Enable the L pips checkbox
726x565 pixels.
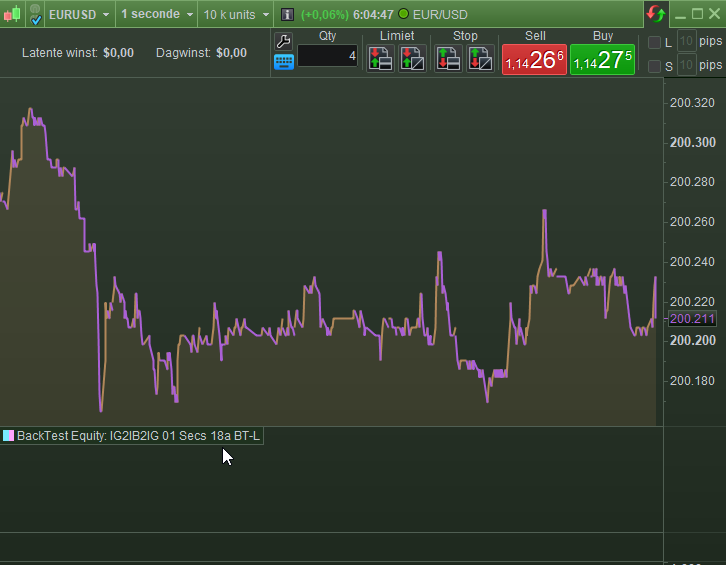tap(654, 43)
